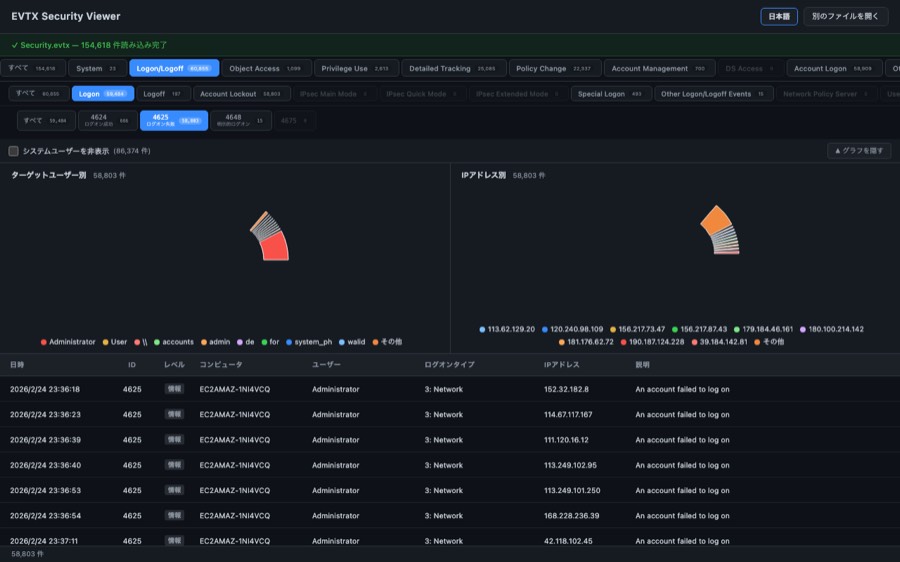This screenshot has height=562, width=900.
Task: Select the すべて 154,618 category tab
Action: pyautogui.click(x=33, y=68)
